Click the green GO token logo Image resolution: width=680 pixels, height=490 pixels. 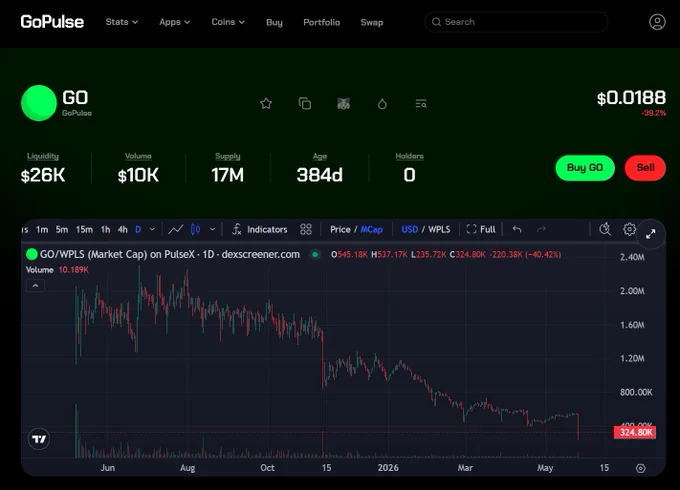click(x=39, y=103)
